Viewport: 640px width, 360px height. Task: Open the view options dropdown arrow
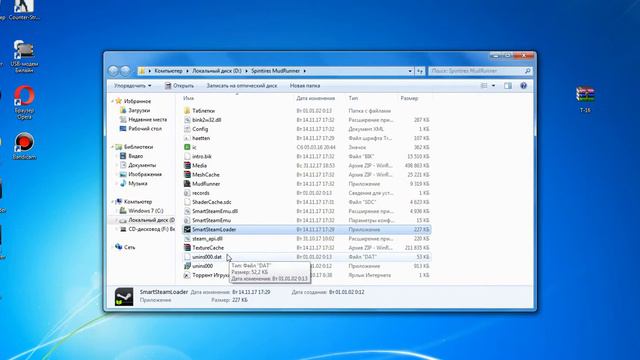[x=493, y=86]
